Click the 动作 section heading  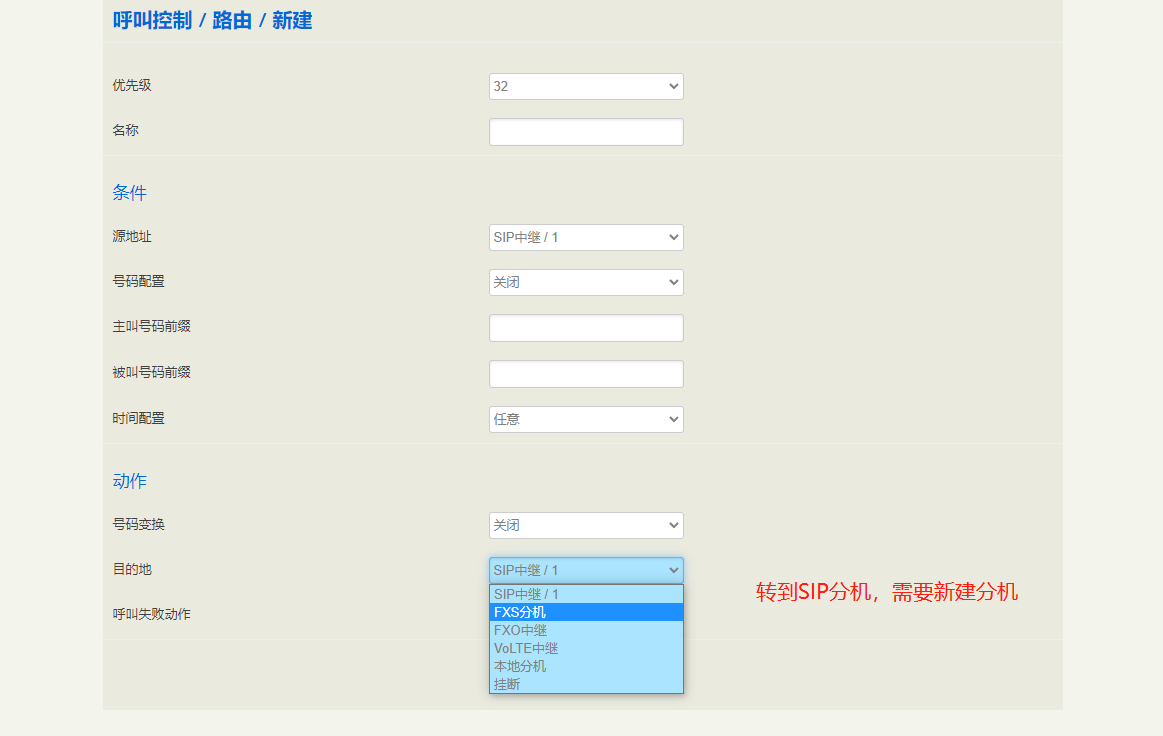pos(130,481)
